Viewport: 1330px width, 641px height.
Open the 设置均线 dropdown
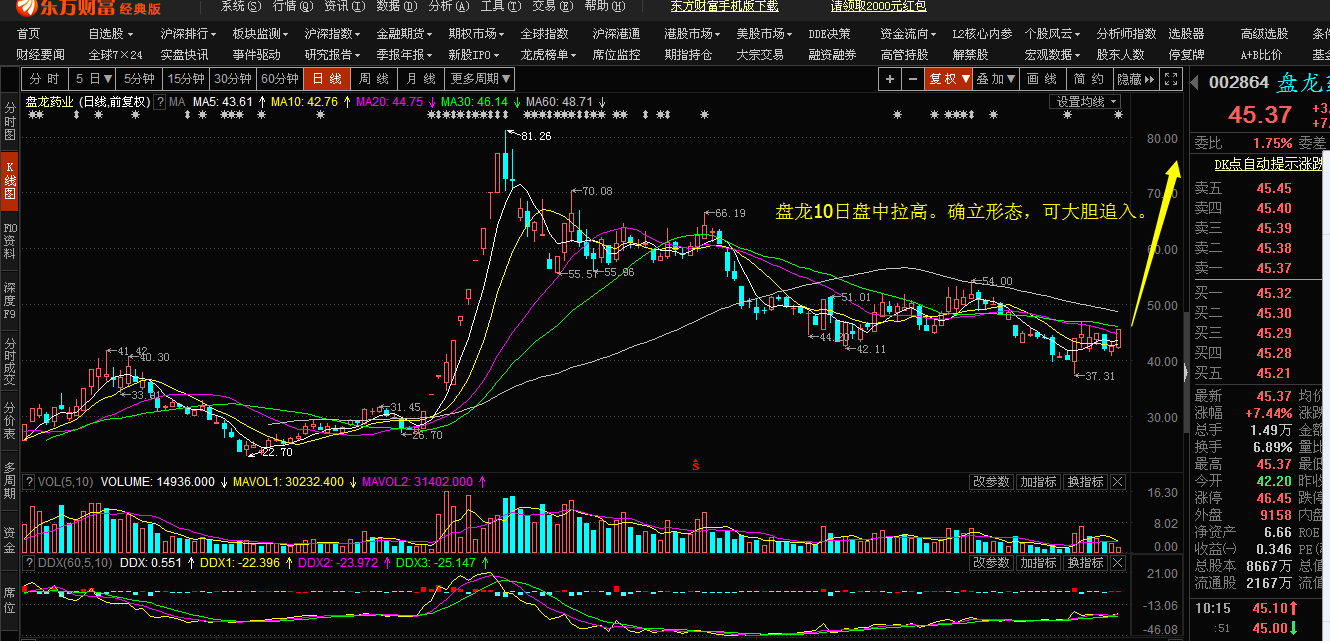[1084, 101]
